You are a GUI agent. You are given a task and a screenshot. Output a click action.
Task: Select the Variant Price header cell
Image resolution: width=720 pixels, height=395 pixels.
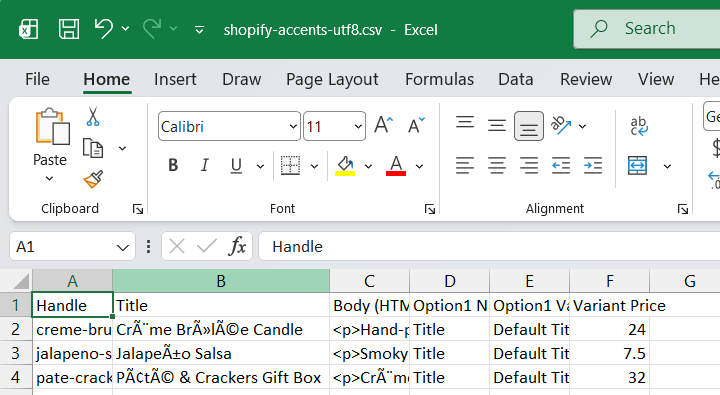pos(609,305)
